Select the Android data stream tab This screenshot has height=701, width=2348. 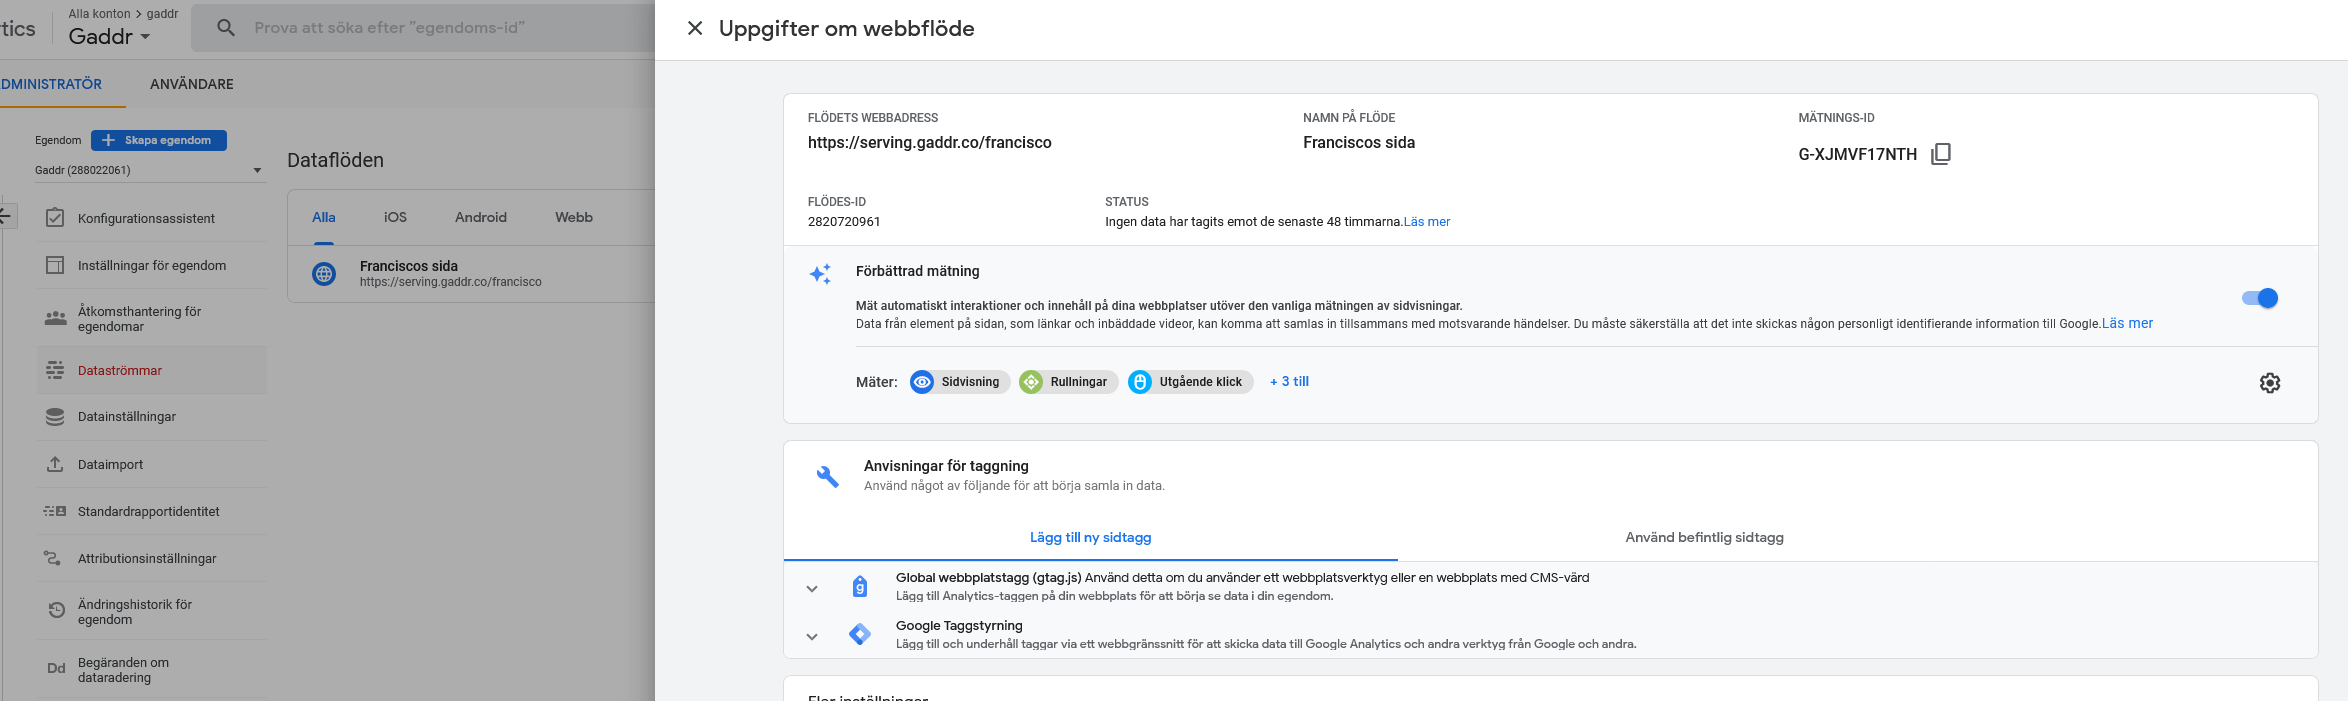pos(480,217)
